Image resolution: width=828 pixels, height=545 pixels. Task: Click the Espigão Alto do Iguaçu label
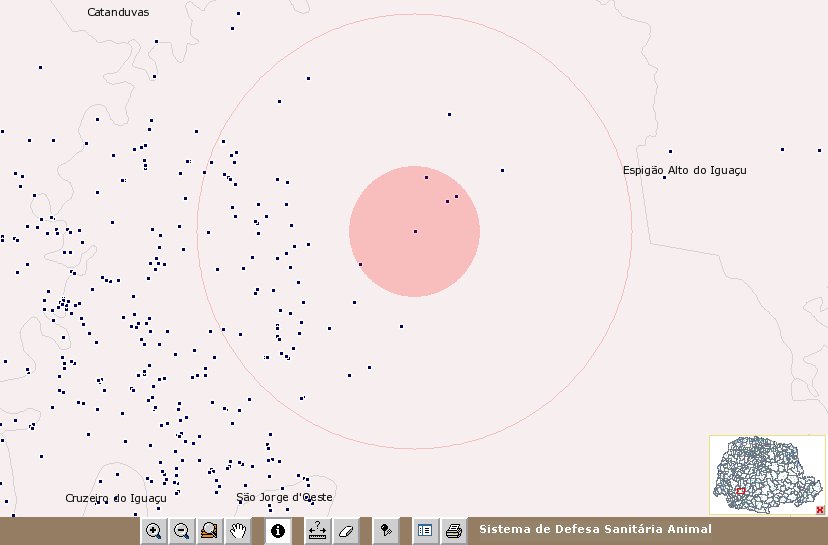pos(684,170)
